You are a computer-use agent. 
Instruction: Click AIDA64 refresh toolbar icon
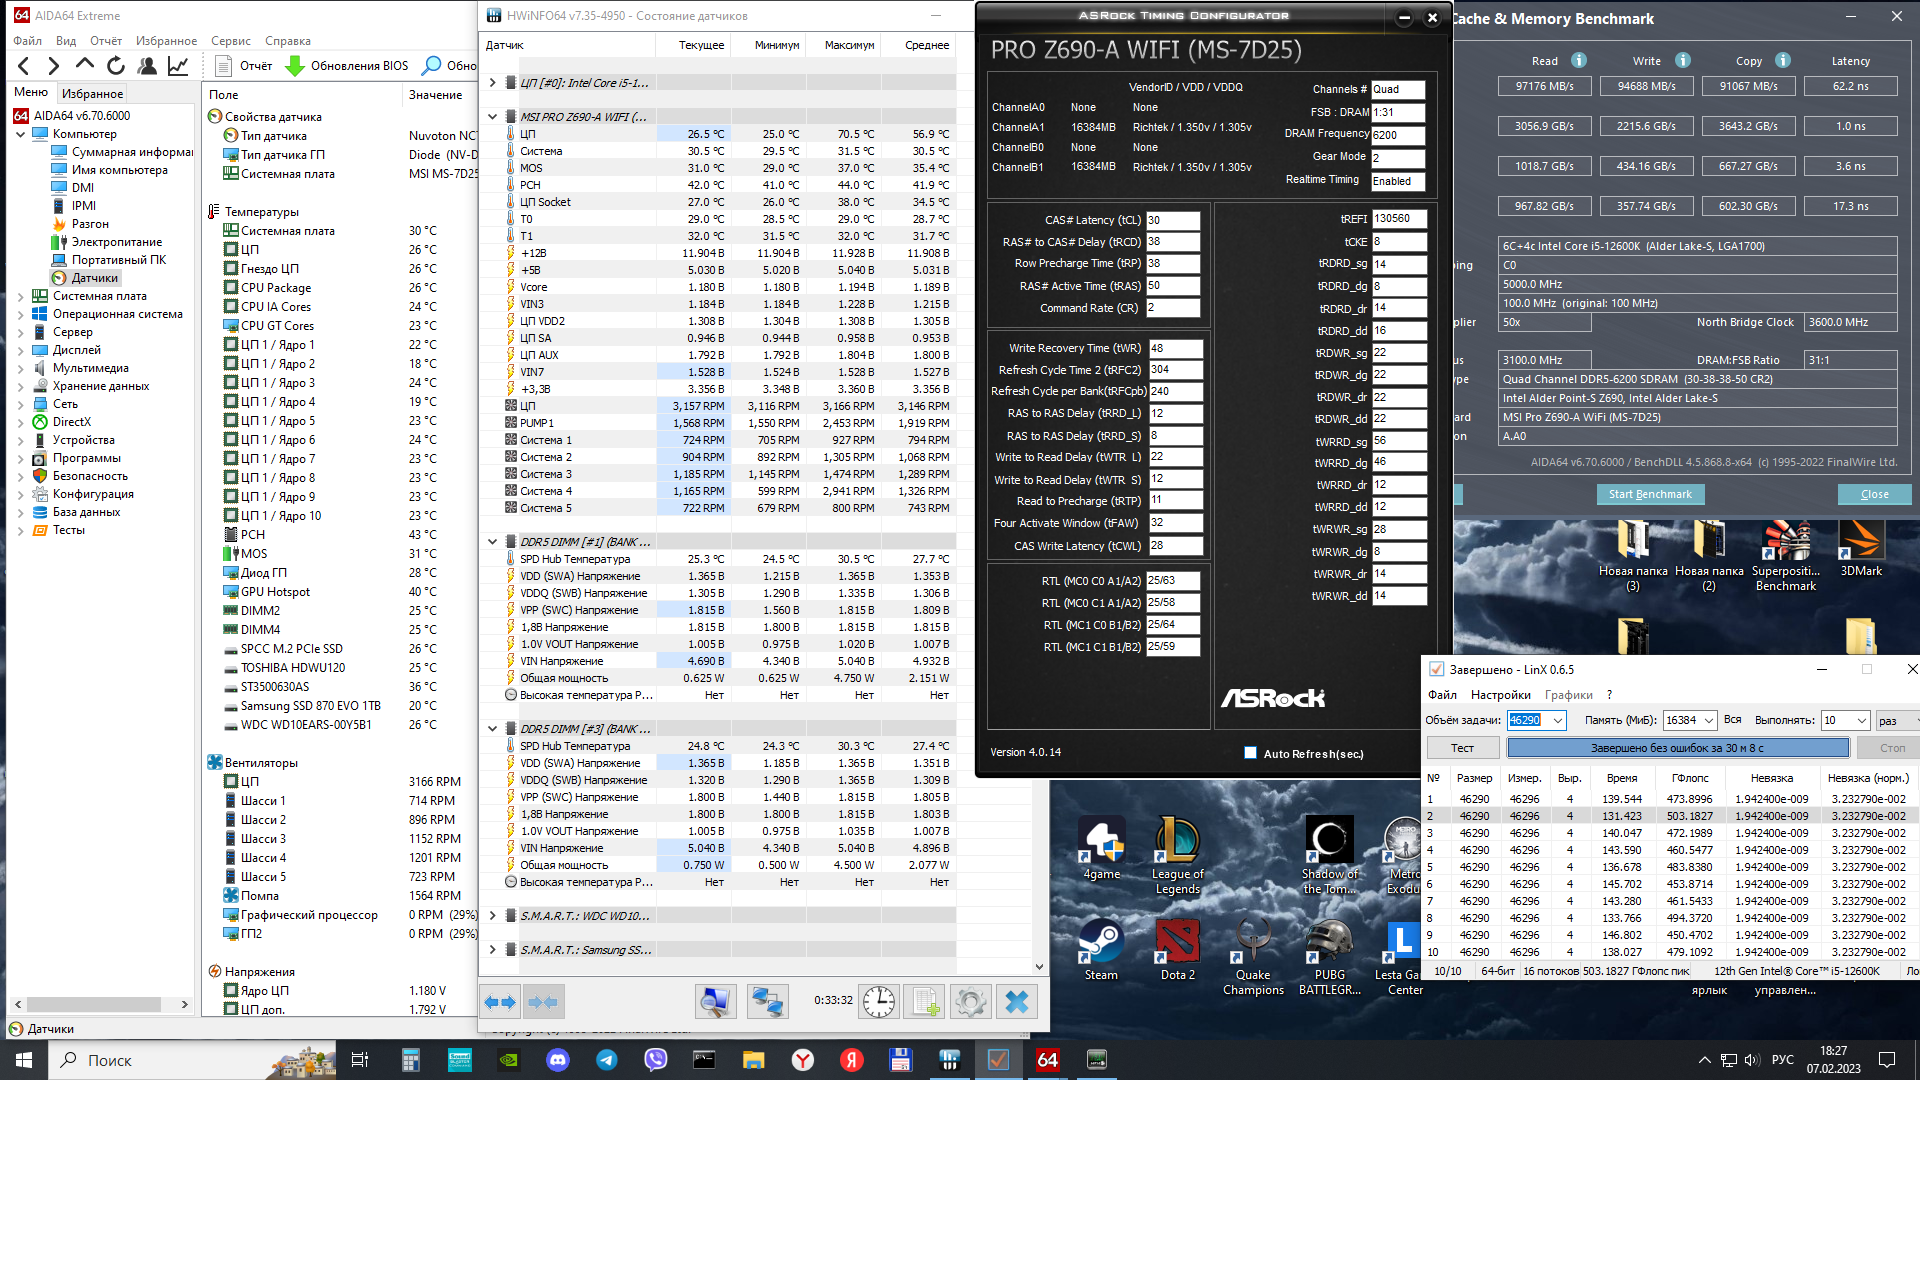pos(116,66)
